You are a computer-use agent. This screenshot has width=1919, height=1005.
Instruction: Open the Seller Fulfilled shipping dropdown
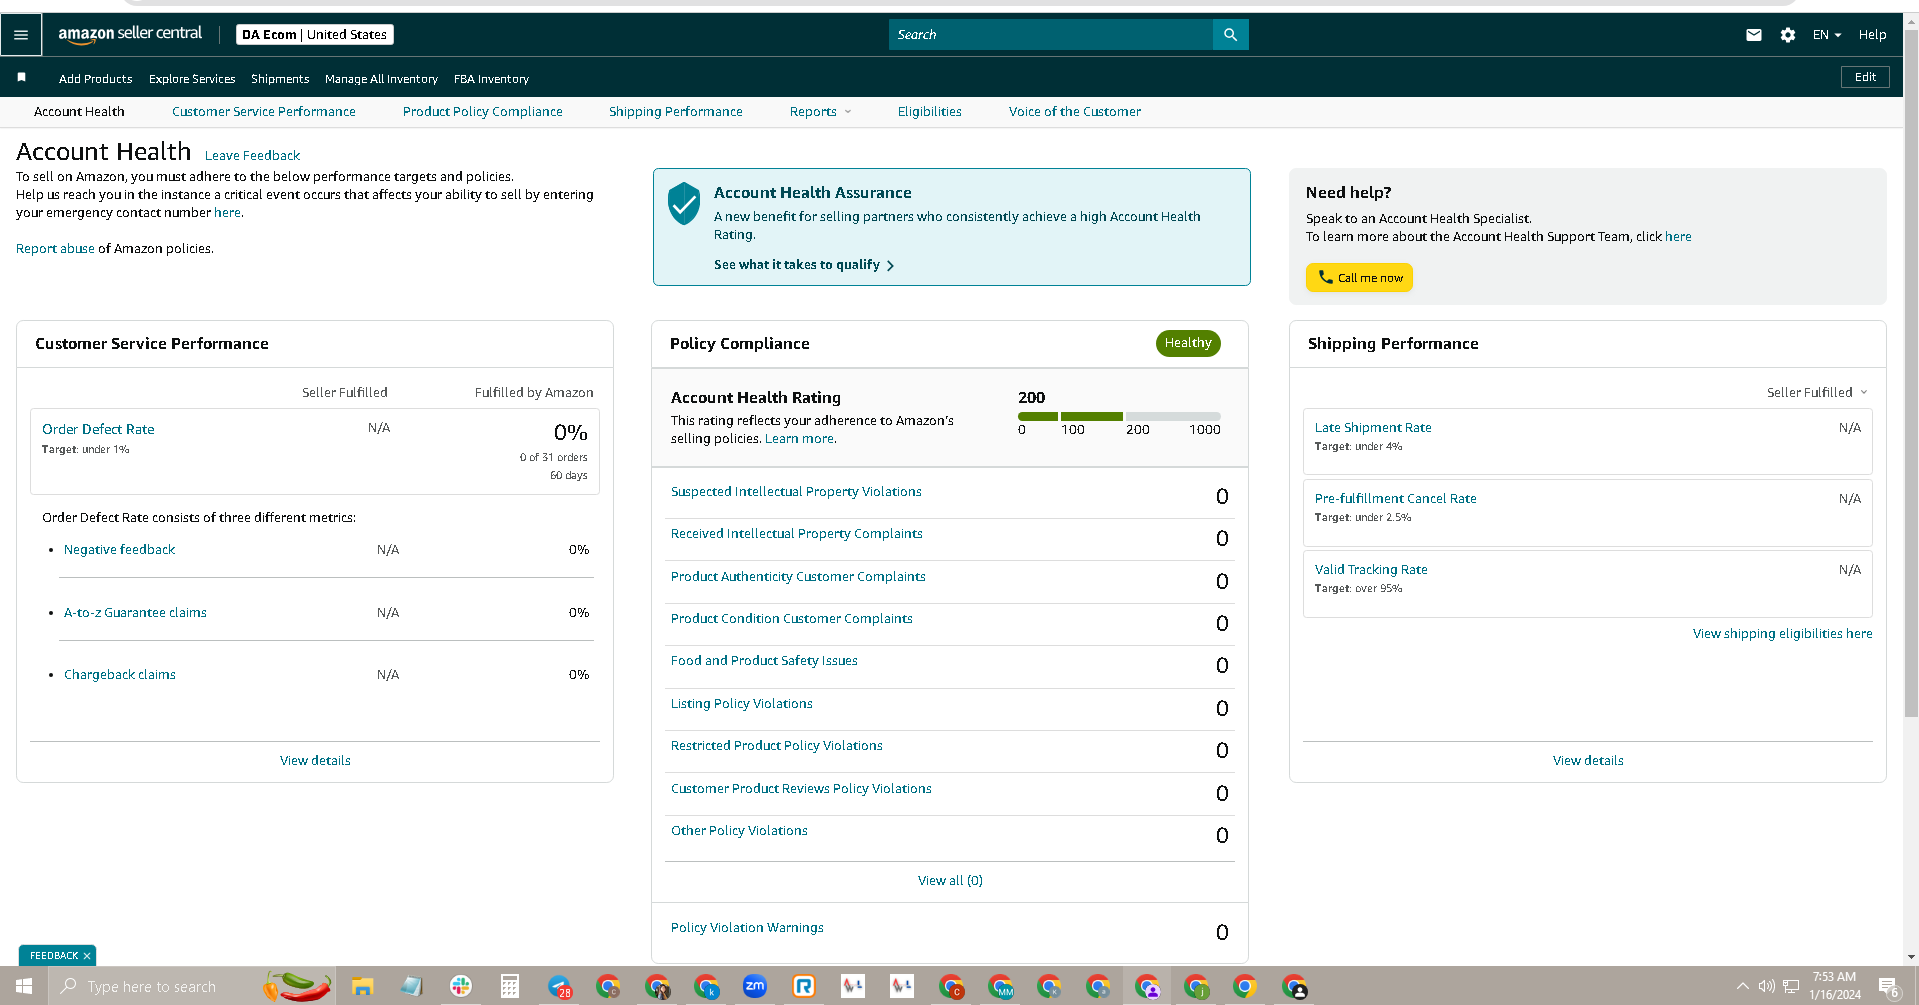[x=1817, y=392]
